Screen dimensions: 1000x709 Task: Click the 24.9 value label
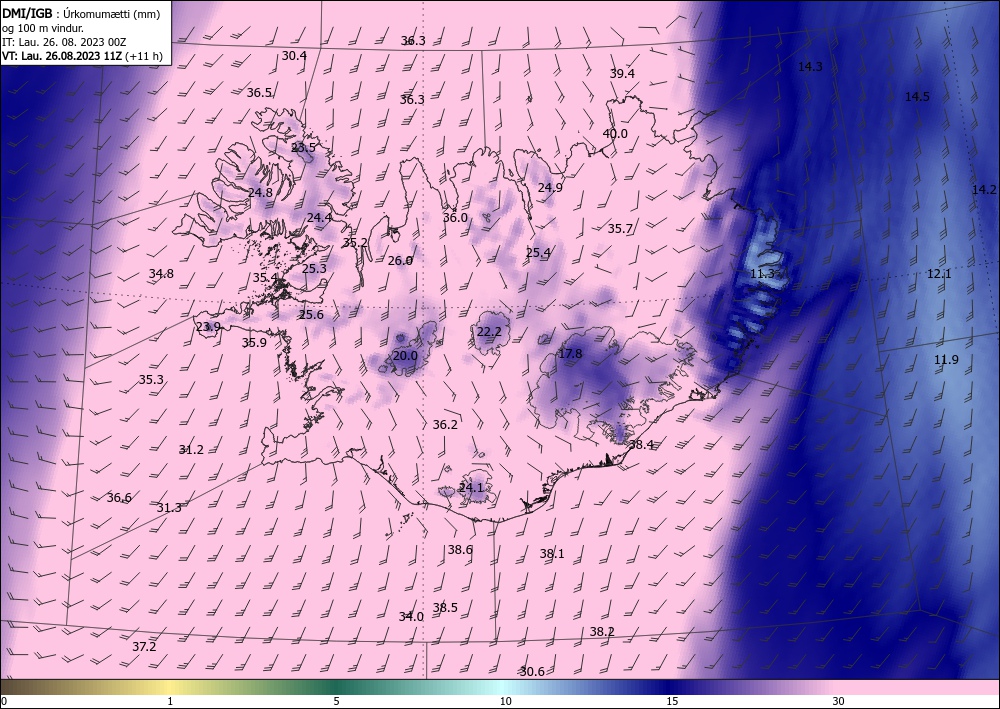click(x=550, y=187)
